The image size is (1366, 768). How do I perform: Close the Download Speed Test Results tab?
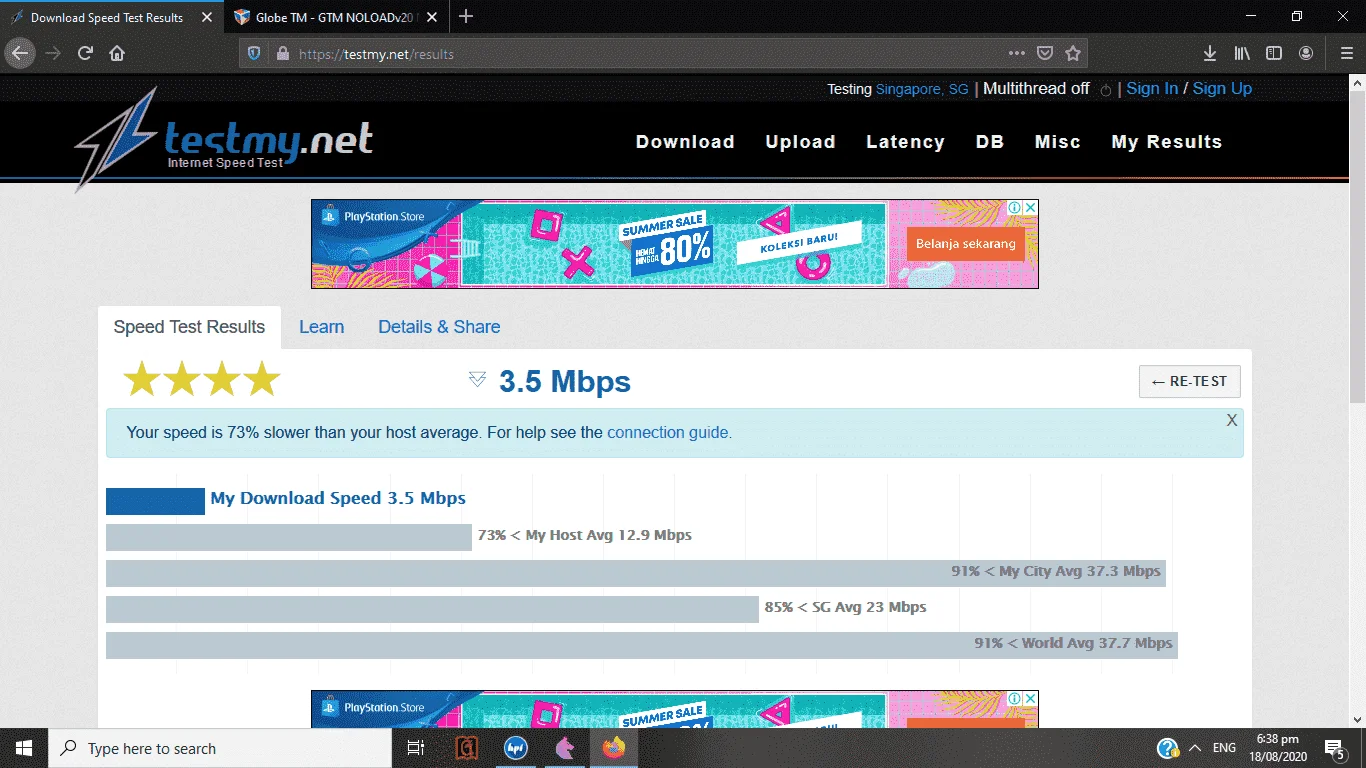207,17
